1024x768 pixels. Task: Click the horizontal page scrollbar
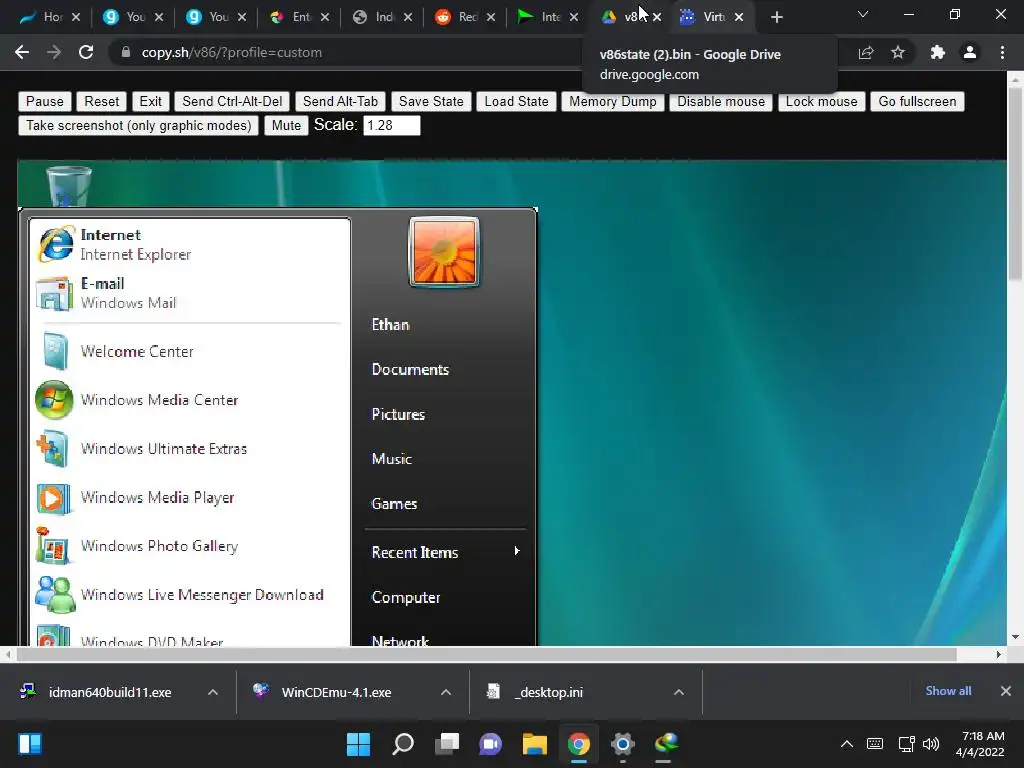[487, 654]
